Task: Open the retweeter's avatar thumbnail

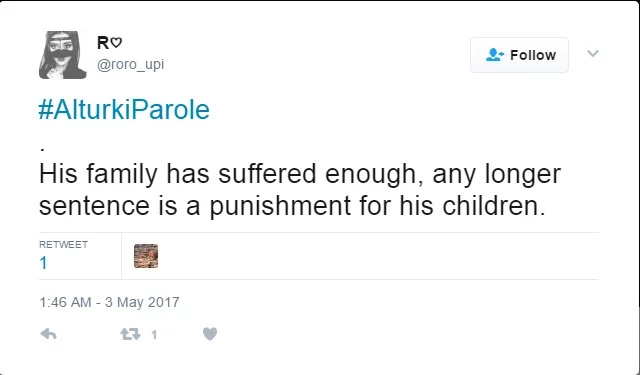Action: point(146,256)
